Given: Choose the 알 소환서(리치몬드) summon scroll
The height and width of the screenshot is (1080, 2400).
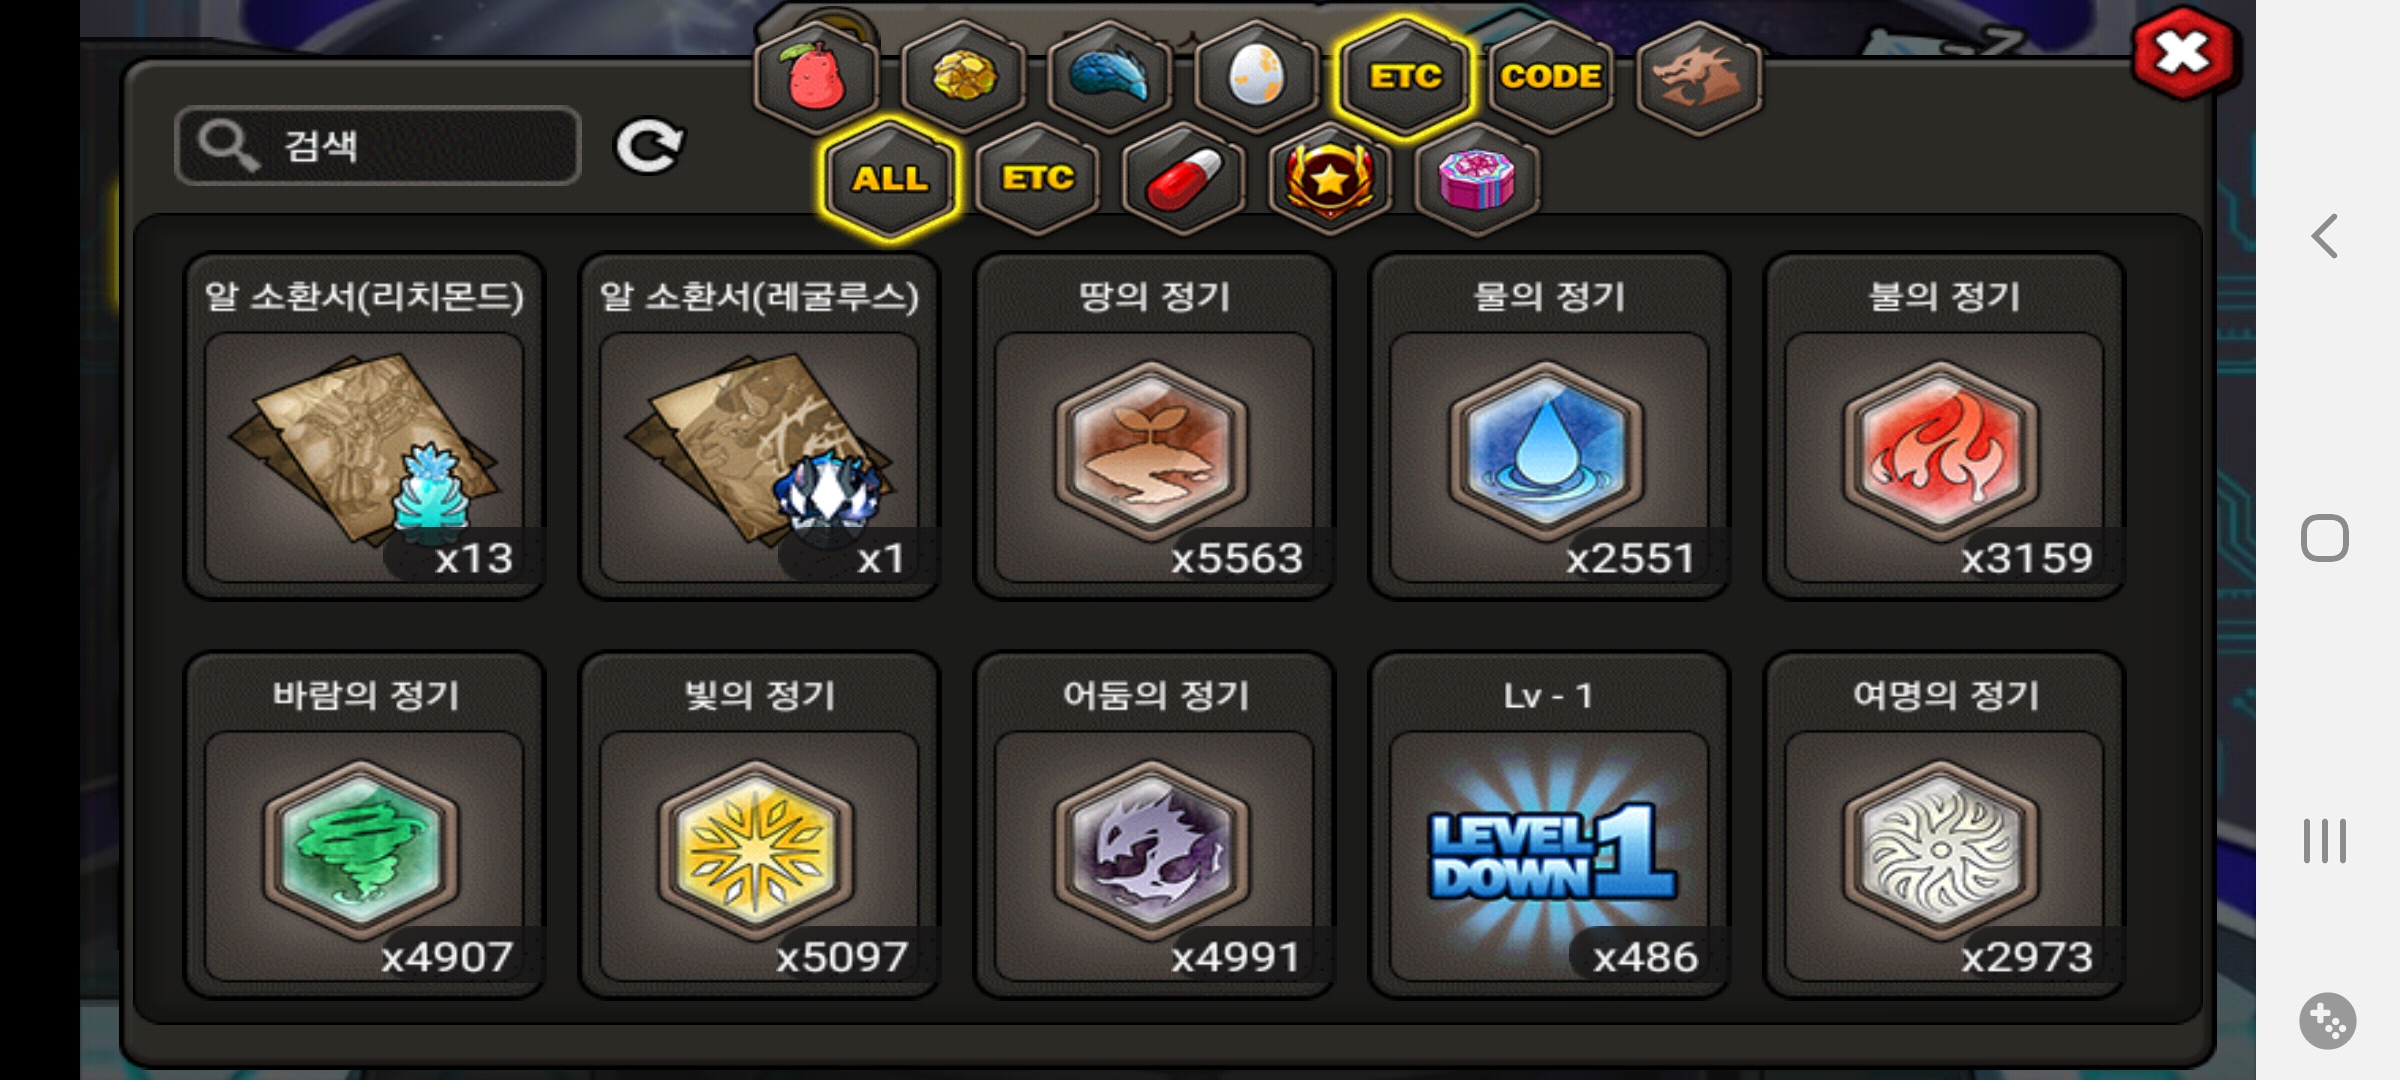Looking at the screenshot, I should (x=364, y=426).
